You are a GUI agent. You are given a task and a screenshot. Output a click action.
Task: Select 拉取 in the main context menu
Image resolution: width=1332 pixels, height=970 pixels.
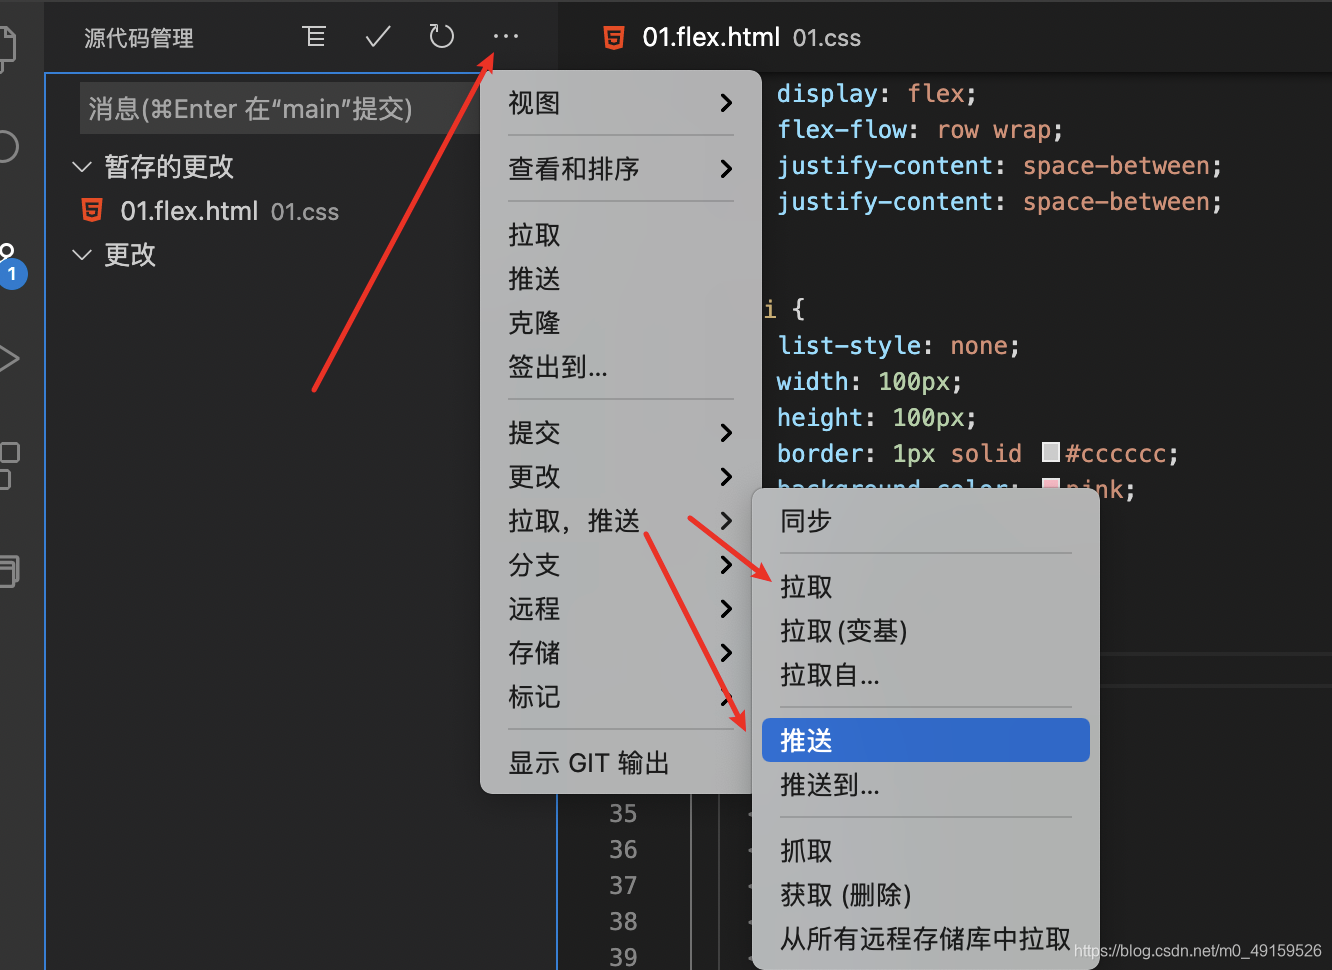[621, 235]
